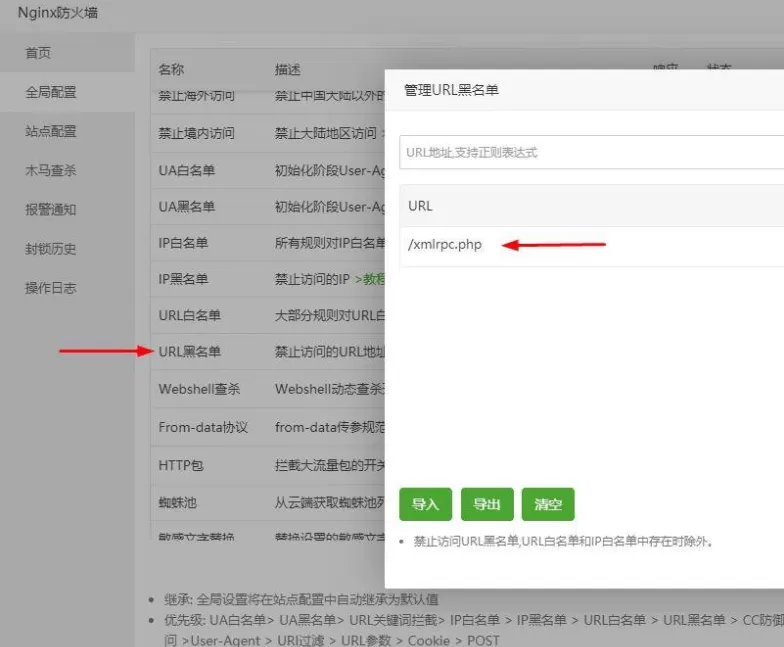784x647 pixels.
Task: Click the 导出 button
Action: [x=487, y=505]
